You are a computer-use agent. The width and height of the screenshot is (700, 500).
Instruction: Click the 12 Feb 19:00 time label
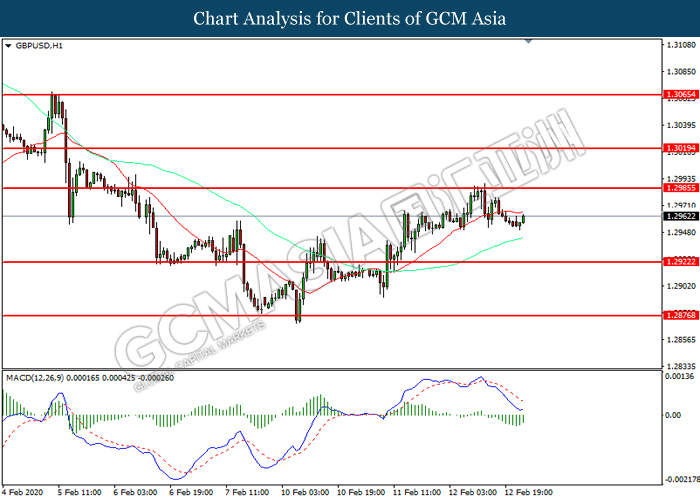pyautogui.click(x=529, y=492)
